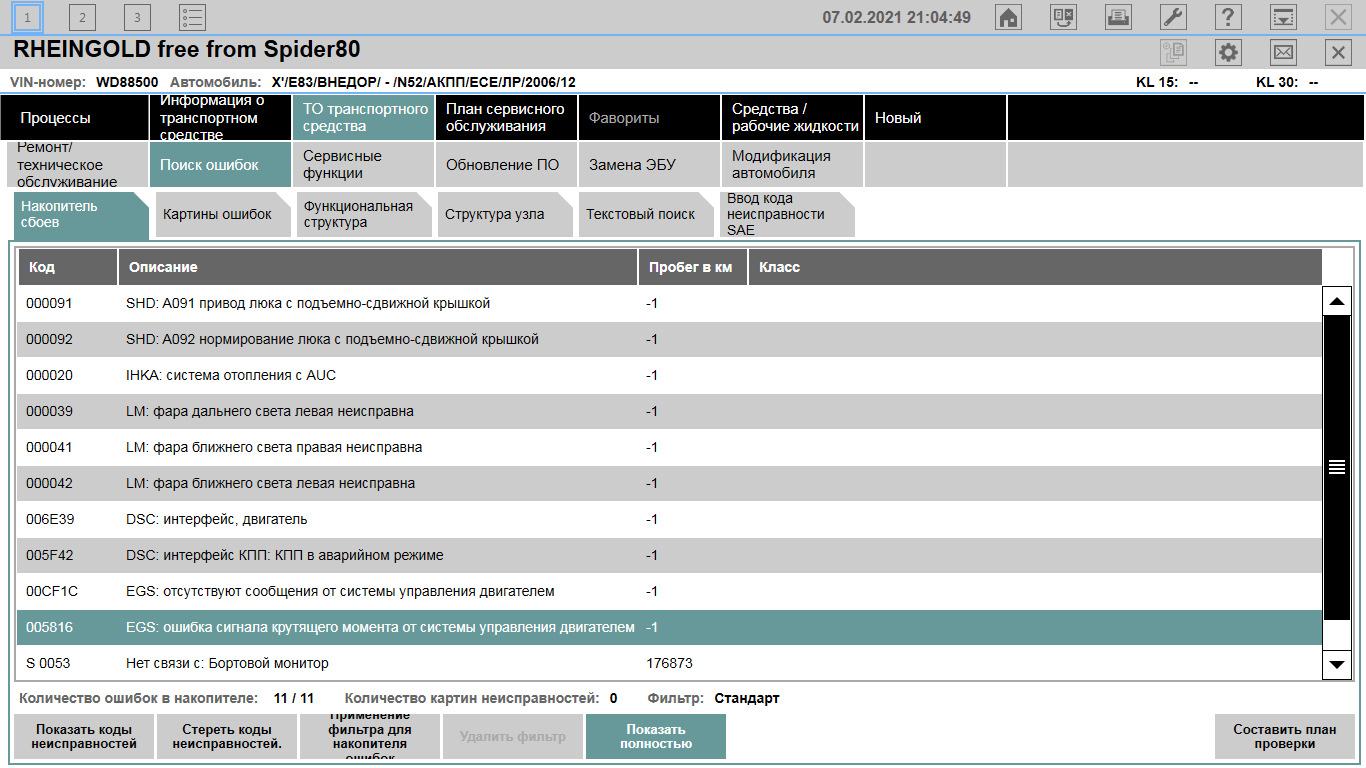
Task: Open Ремонт/техническое обслуживание submenu
Action: (x=77, y=165)
